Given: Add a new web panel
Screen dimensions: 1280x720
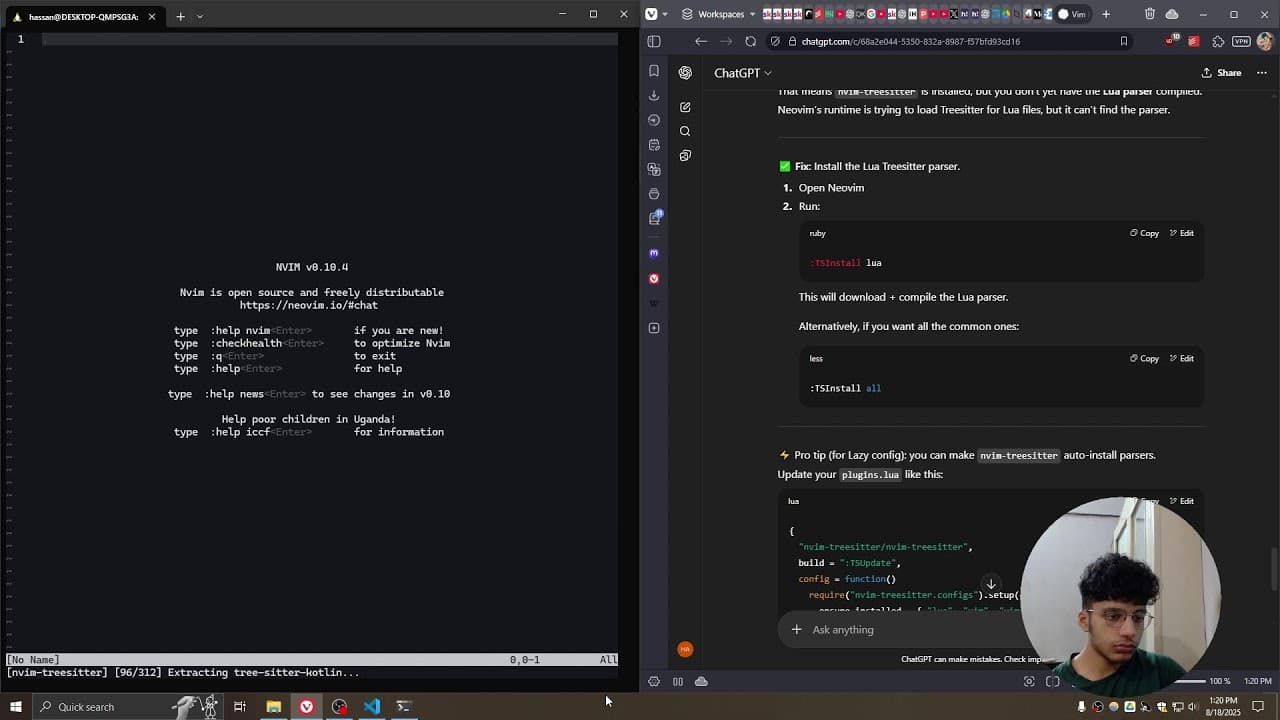Looking at the screenshot, I should click(654, 328).
